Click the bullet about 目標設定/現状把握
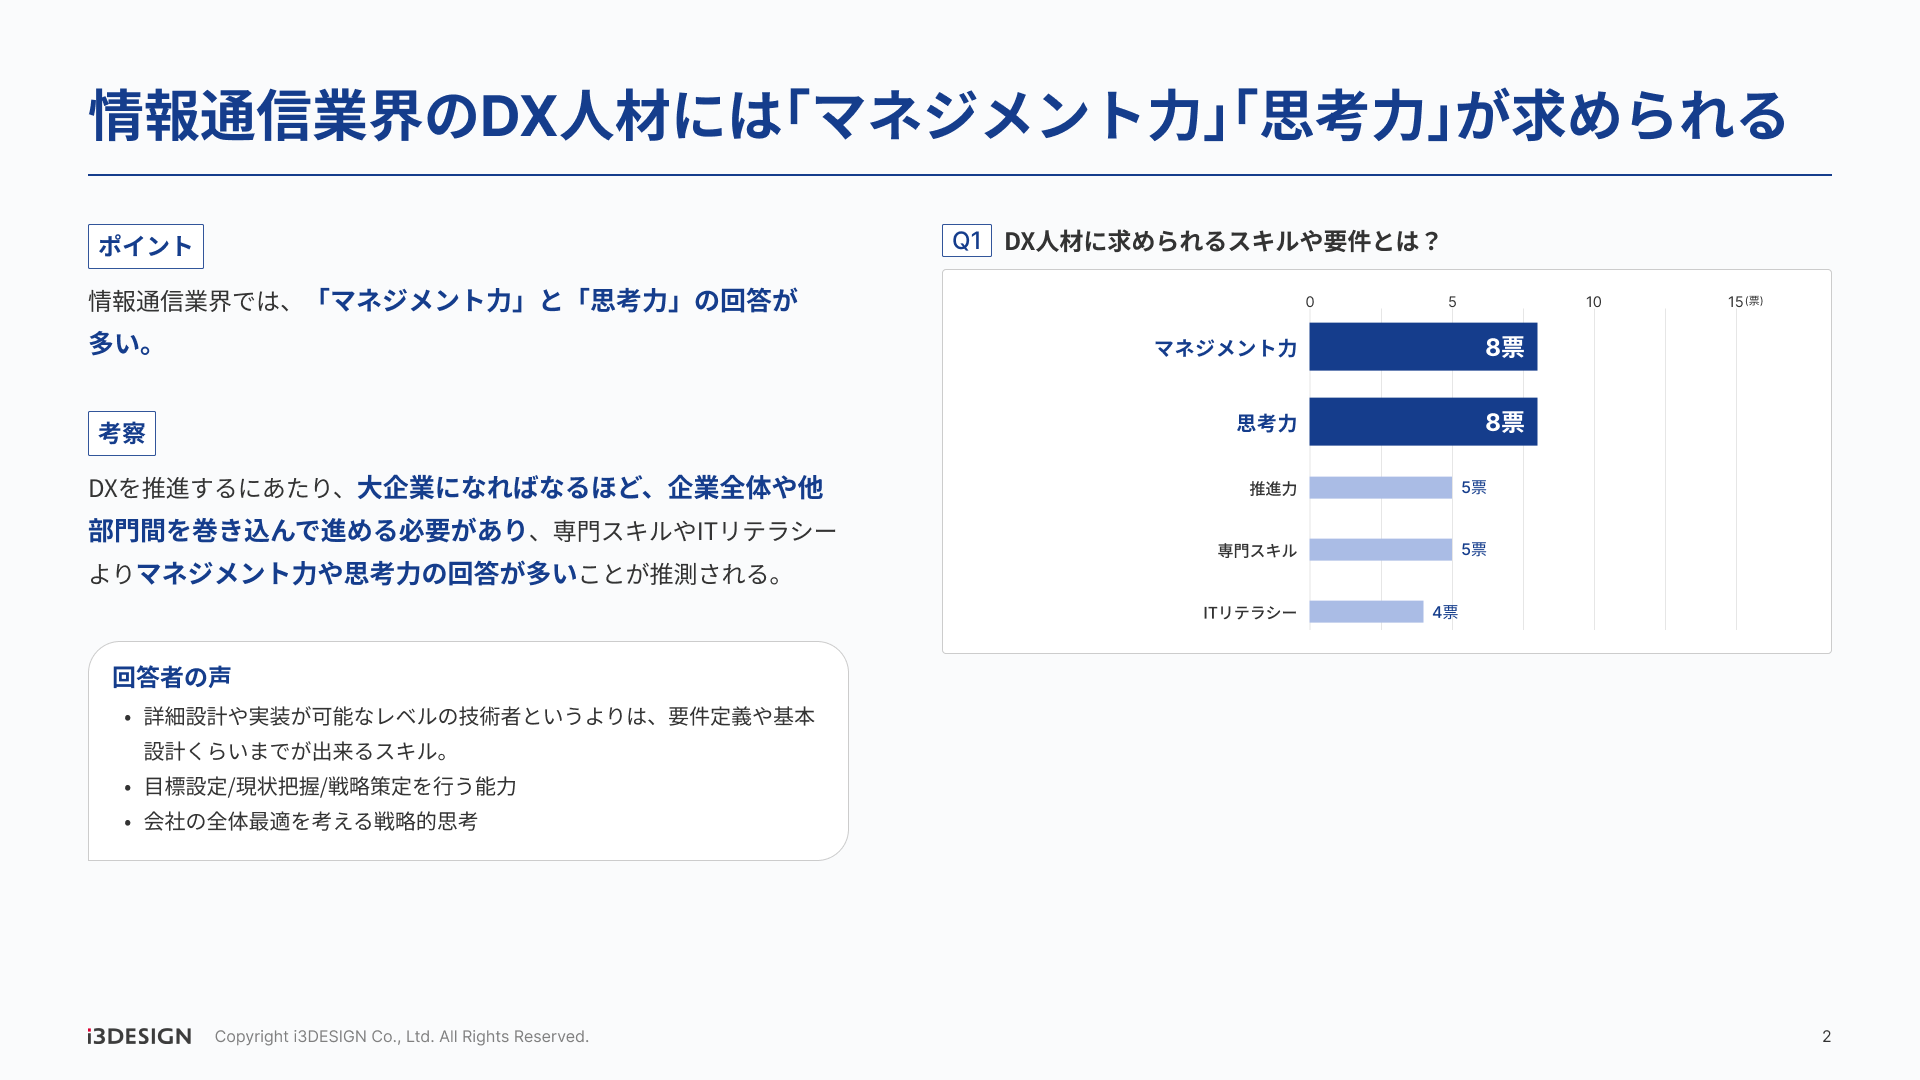Viewport: 1920px width, 1080px height. coord(330,786)
